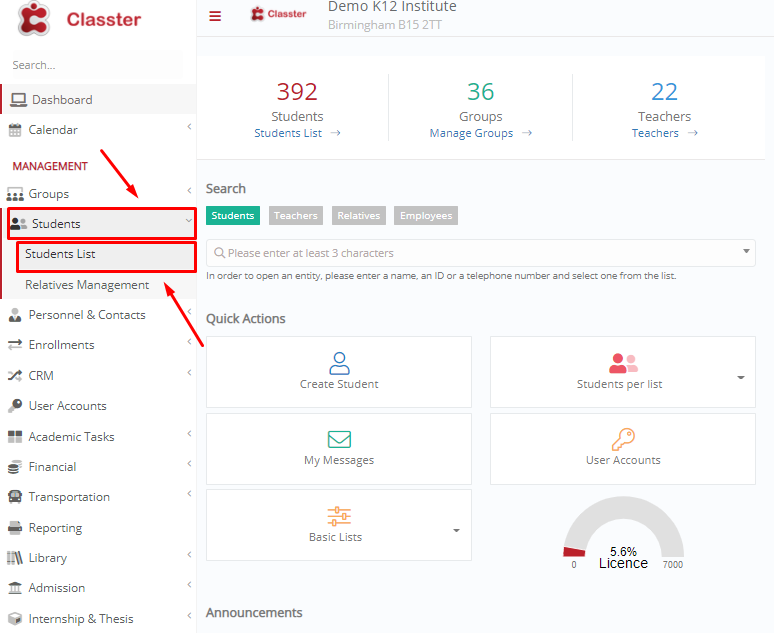
Task: Click the CRM shuffle icon
Action: click(15, 376)
